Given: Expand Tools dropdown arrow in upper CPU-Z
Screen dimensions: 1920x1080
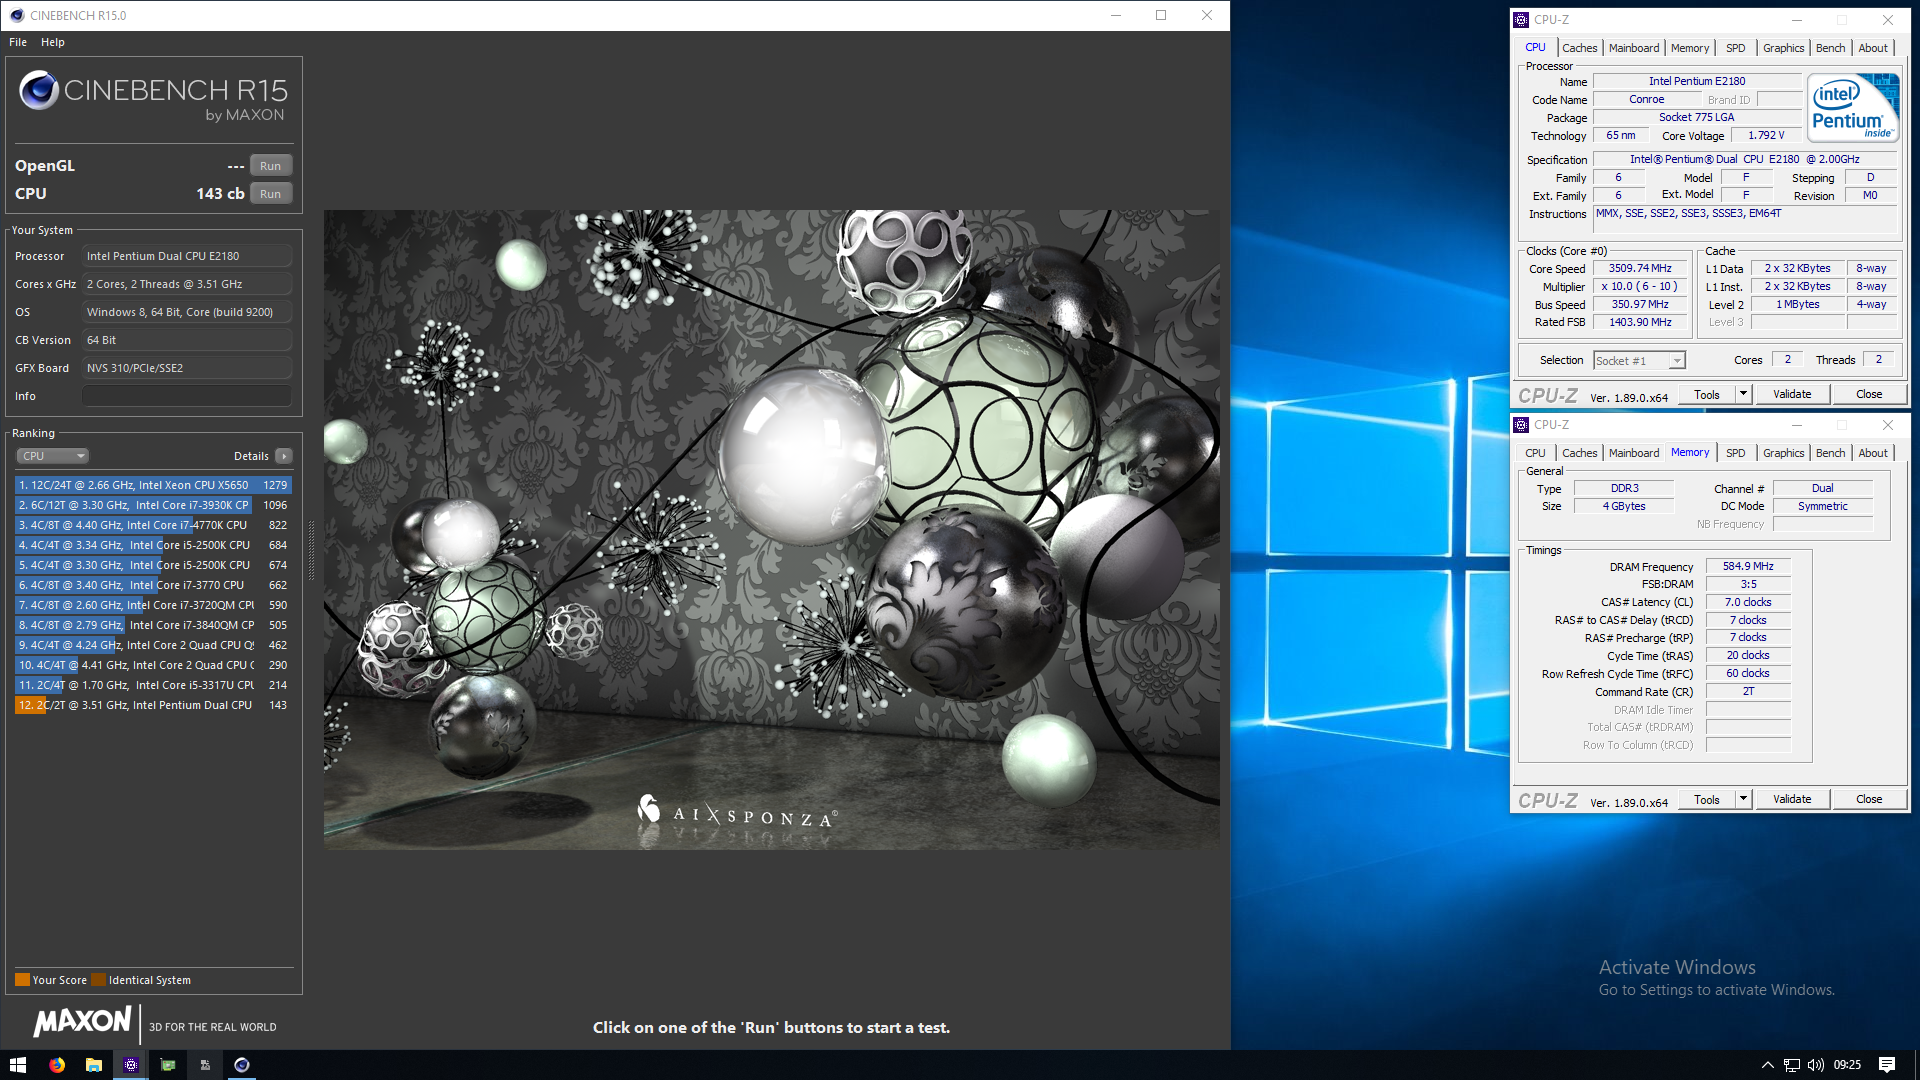Looking at the screenshot, I should (x=1743, y=395).
